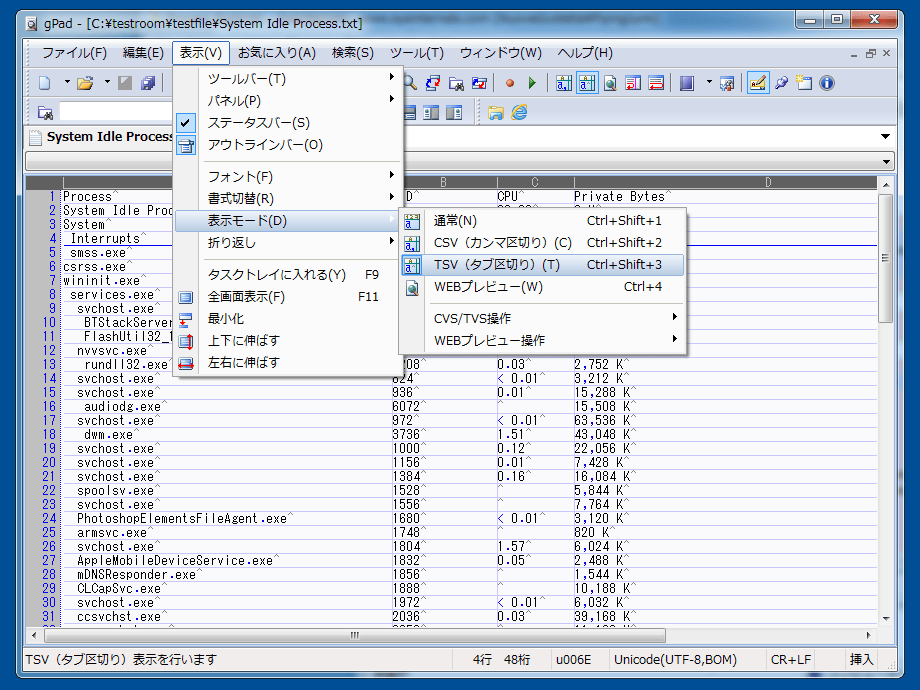Viewport: 920px width, 690px height.
Task: Toggle the checked ステータスバー(S) item
Action: [x=289, y=123]
